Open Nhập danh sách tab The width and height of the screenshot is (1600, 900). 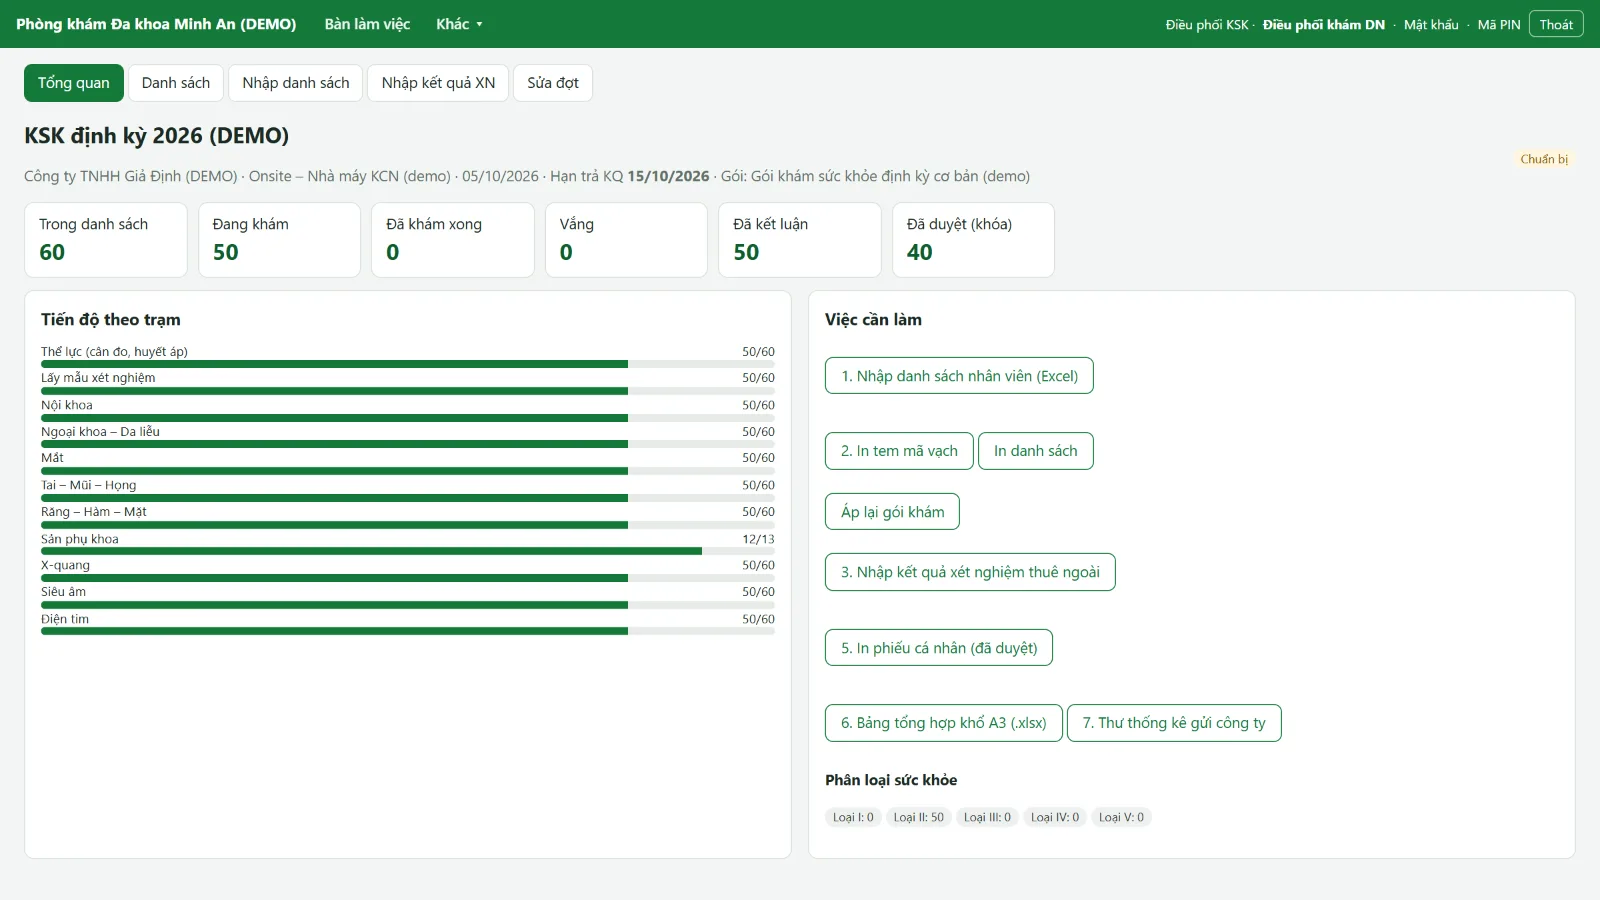[x=296, y=83]
